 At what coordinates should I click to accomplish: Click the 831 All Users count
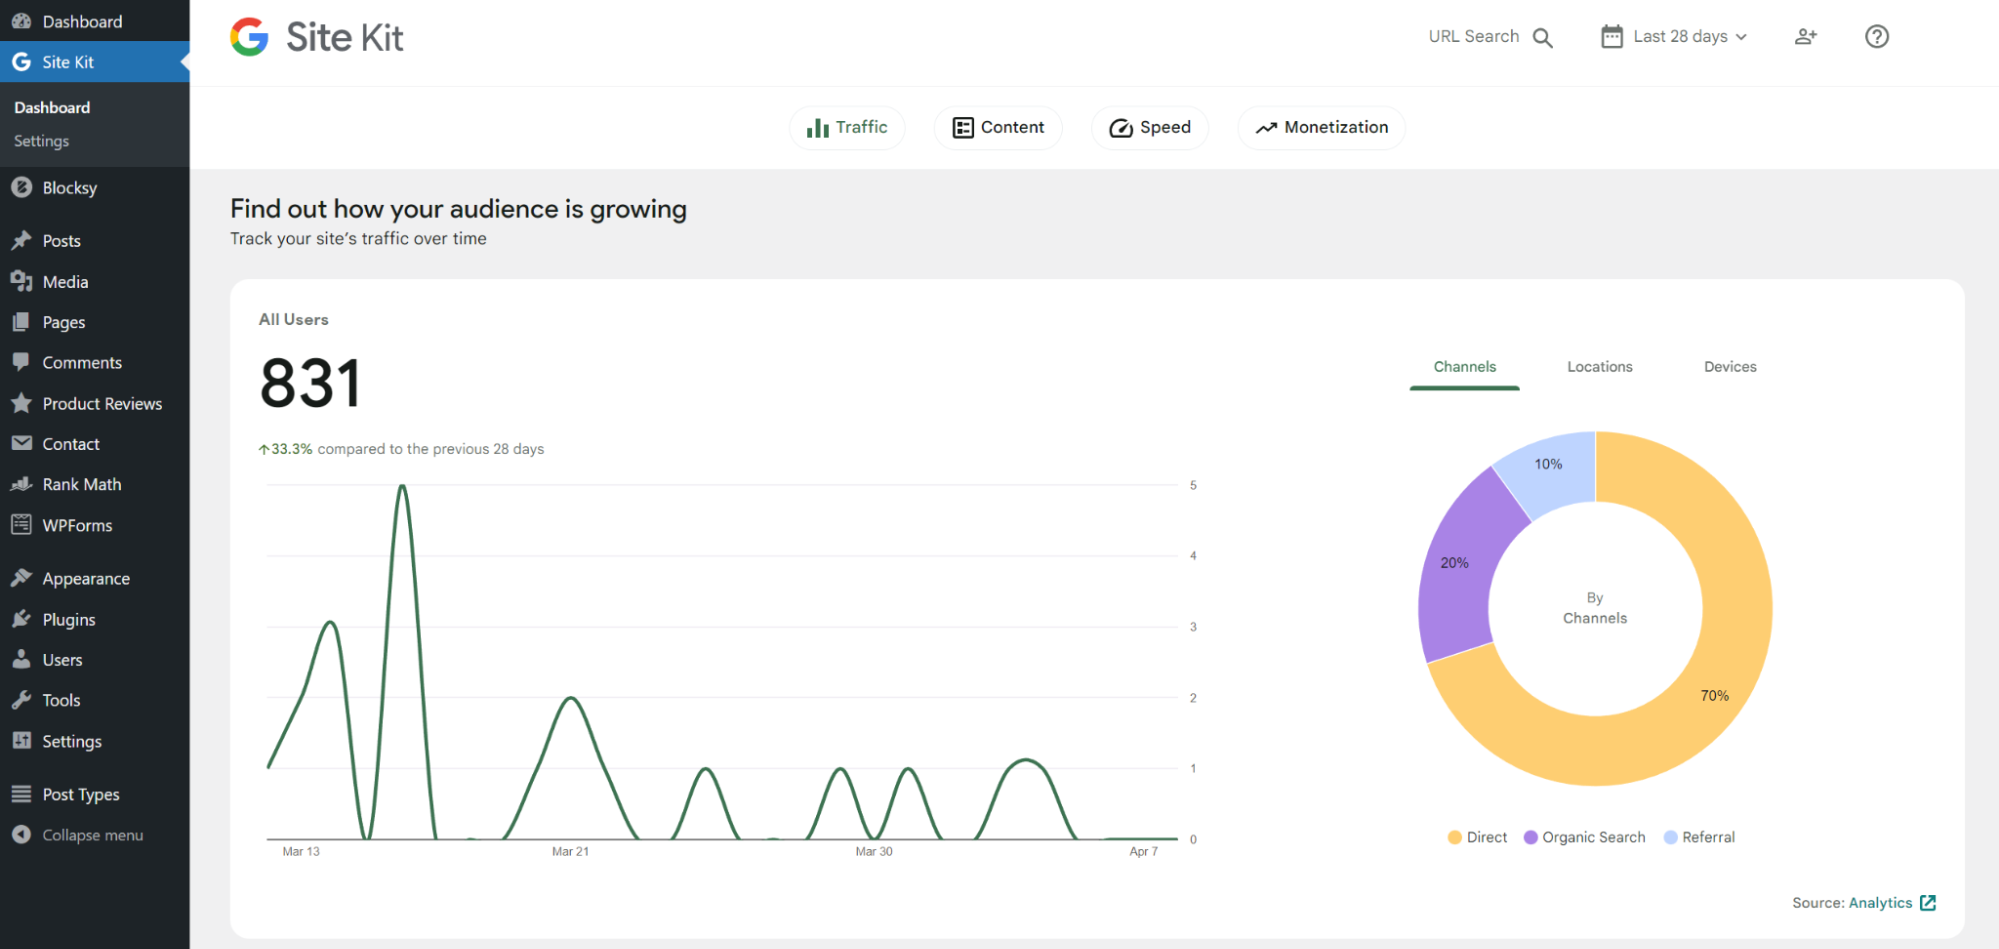[x=310, y=384]
